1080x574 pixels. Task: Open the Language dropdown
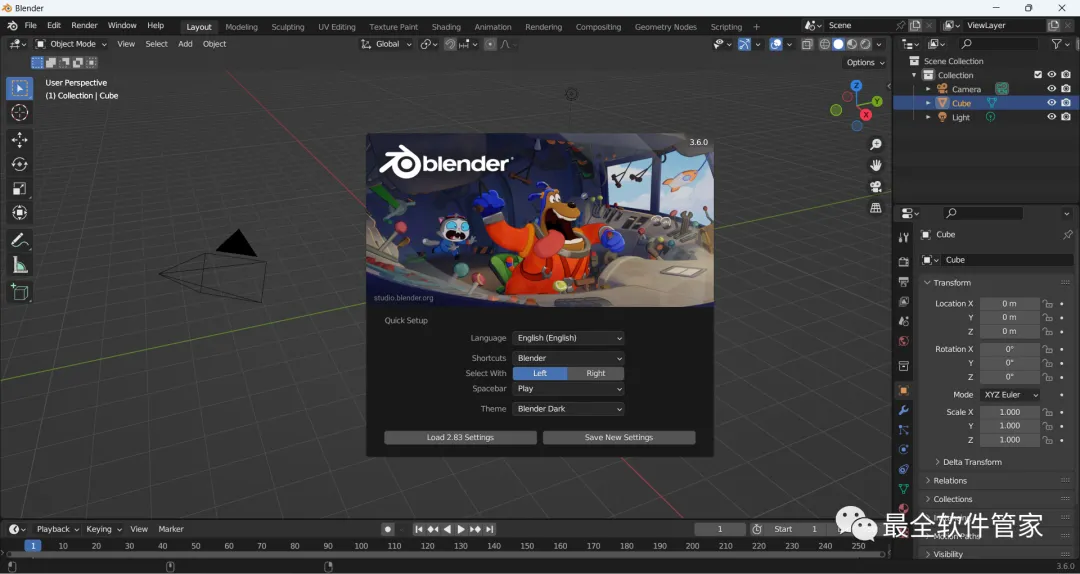coord(568,338)
